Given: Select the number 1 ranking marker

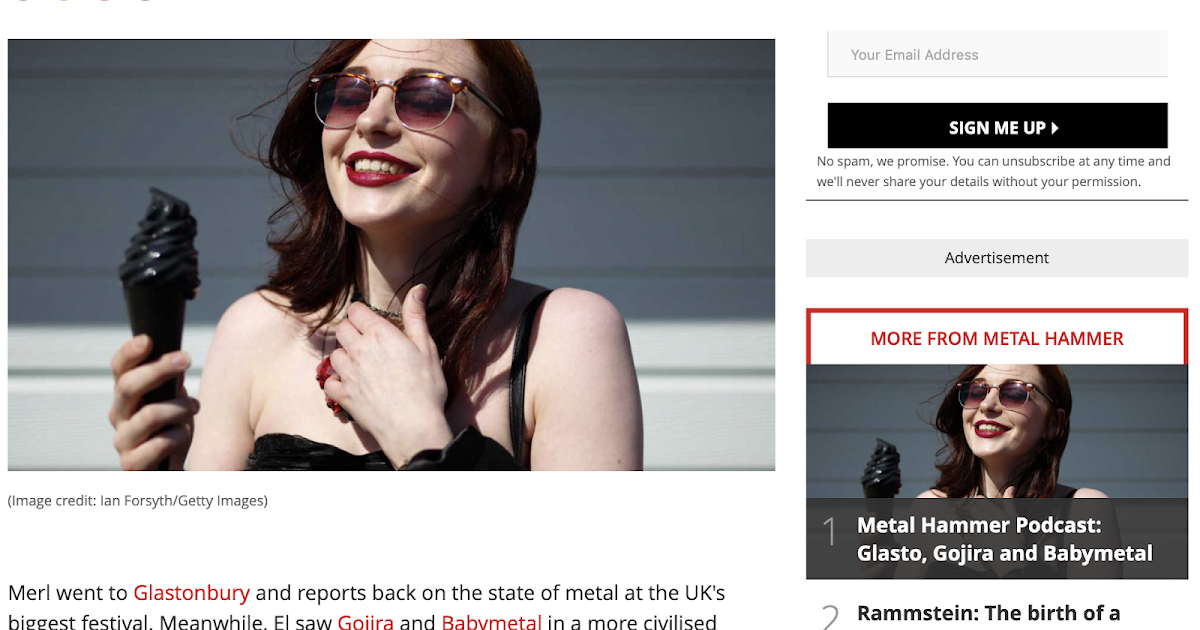Looking at the screenshot, I should coord(829,532).
